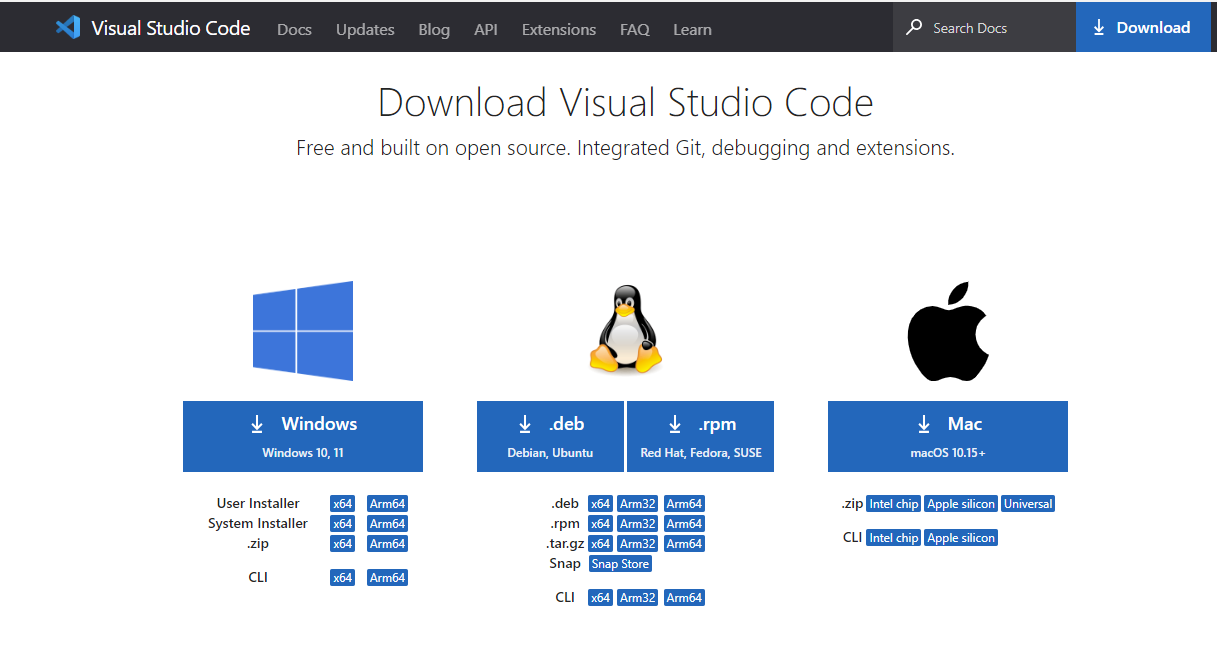Click the Visual Studio Code logo
The height and width of the screenshot is (657, 1217).
[67, 27]
